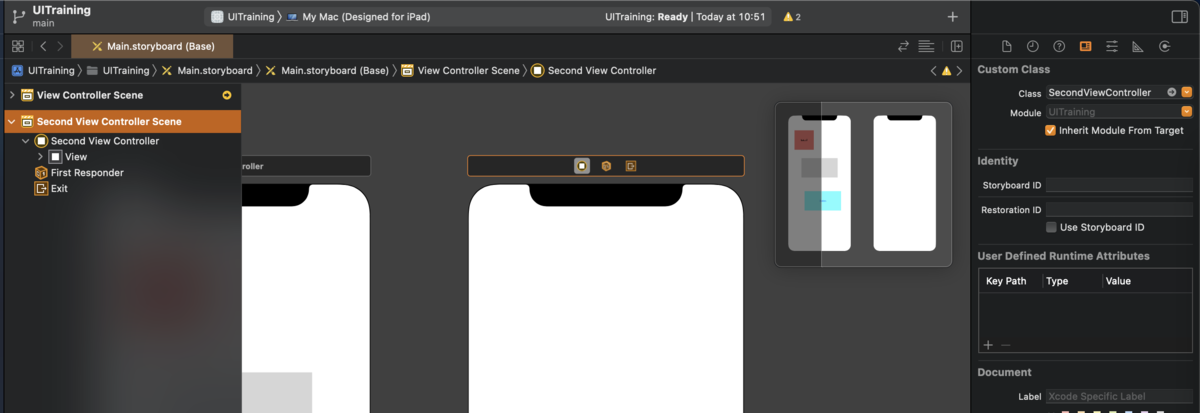This screenshot has height=413, width=1200.
Task: Jump to the next issue
Action: (960, 71)
